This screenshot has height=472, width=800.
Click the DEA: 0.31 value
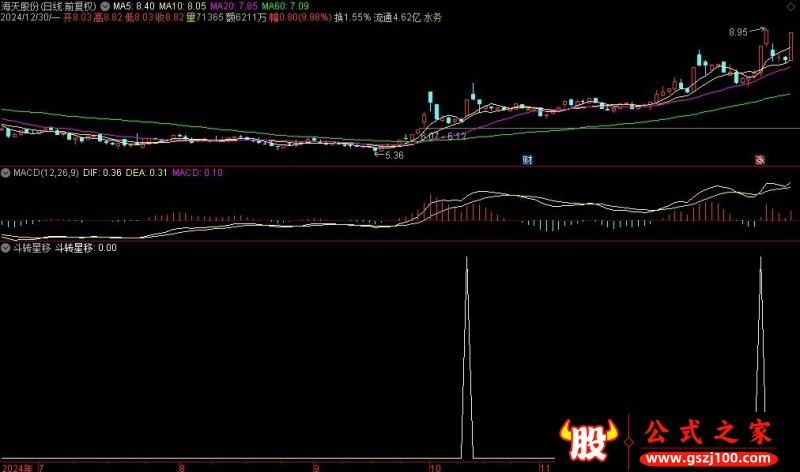[x=146, y=173]
